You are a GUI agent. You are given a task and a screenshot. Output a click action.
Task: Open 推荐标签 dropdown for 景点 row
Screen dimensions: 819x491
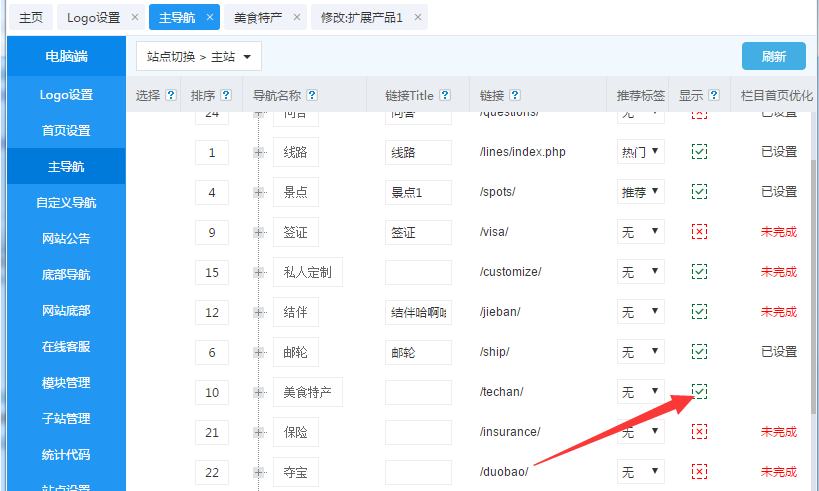(x=640, y=192)
